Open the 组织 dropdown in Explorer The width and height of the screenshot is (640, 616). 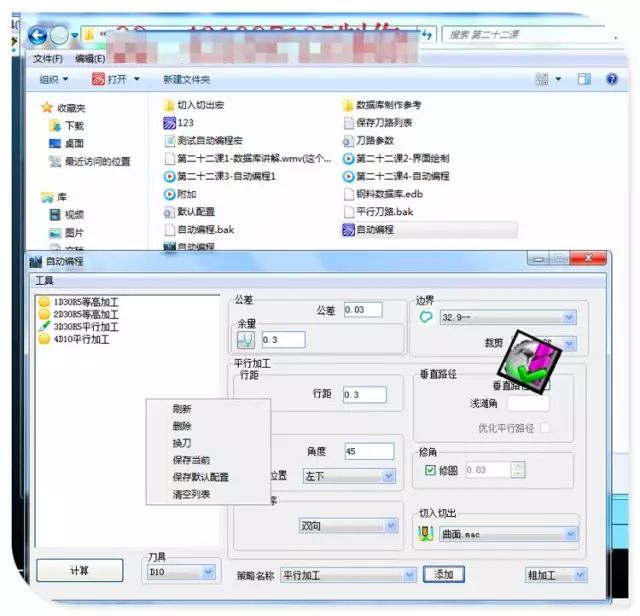click(53, 79)
